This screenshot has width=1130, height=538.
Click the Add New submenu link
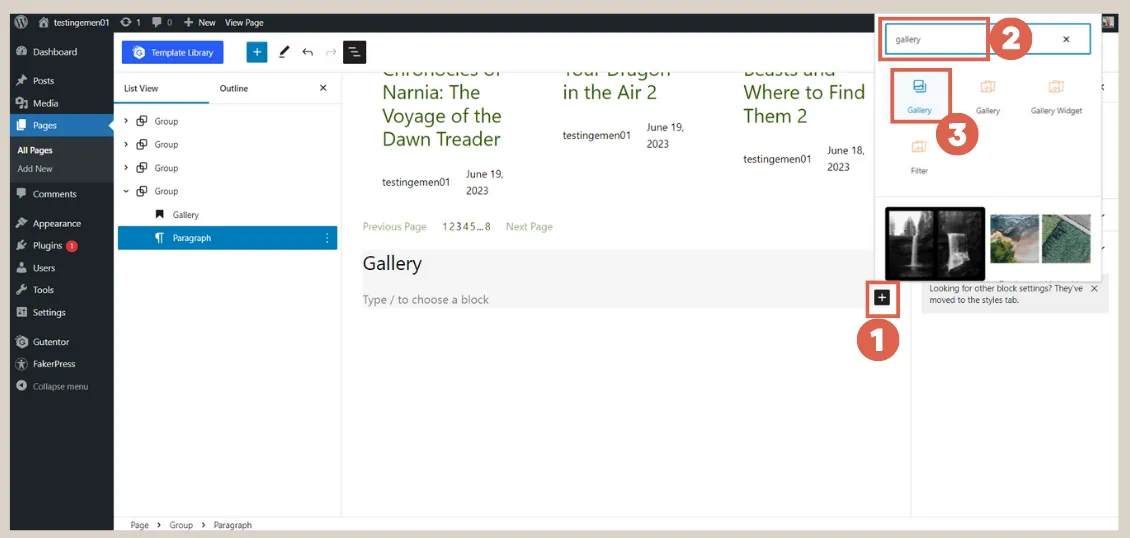coord(35,169)
